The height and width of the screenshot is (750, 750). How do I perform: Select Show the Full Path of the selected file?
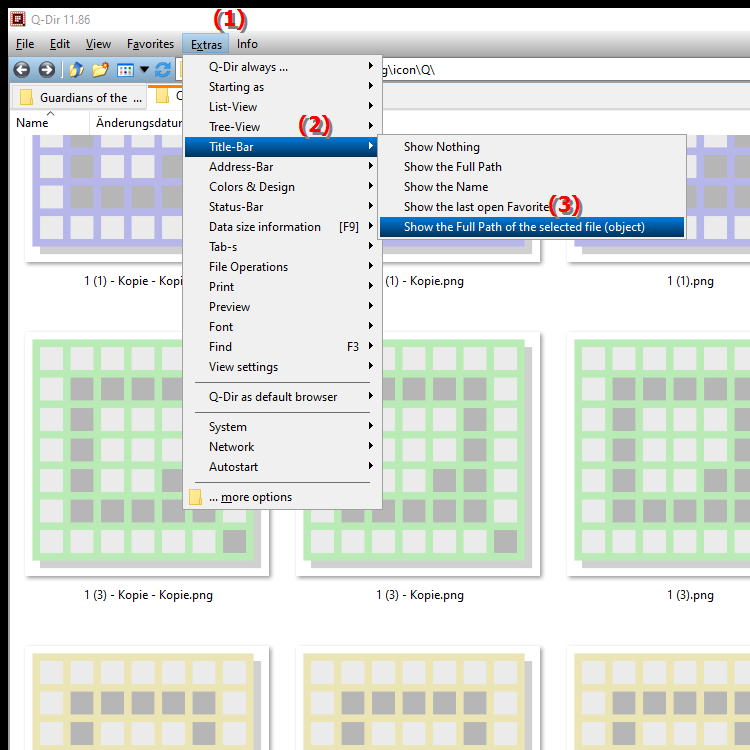pos(532,227)
